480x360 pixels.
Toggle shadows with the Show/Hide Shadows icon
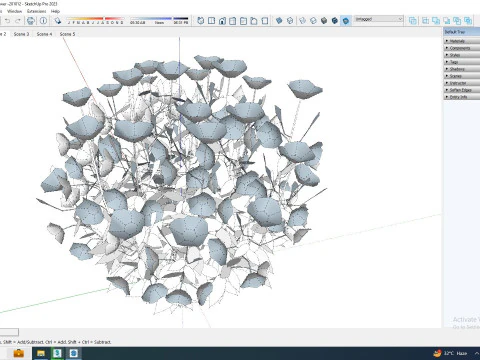58,21
